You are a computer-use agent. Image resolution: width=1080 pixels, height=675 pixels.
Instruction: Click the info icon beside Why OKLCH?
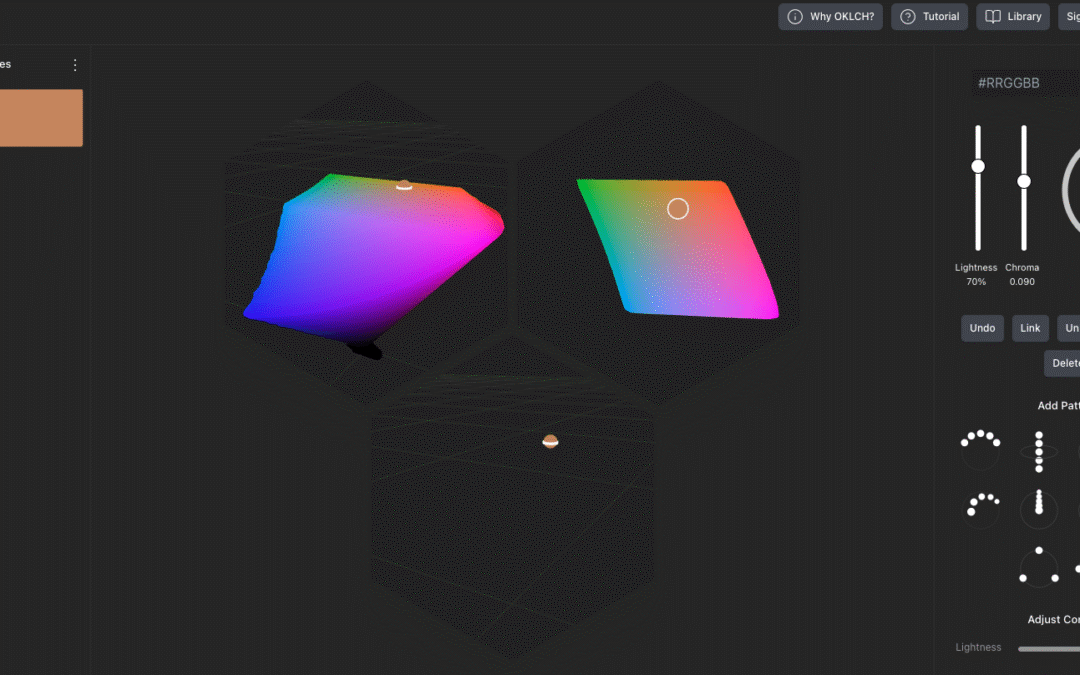click(794, 16)
